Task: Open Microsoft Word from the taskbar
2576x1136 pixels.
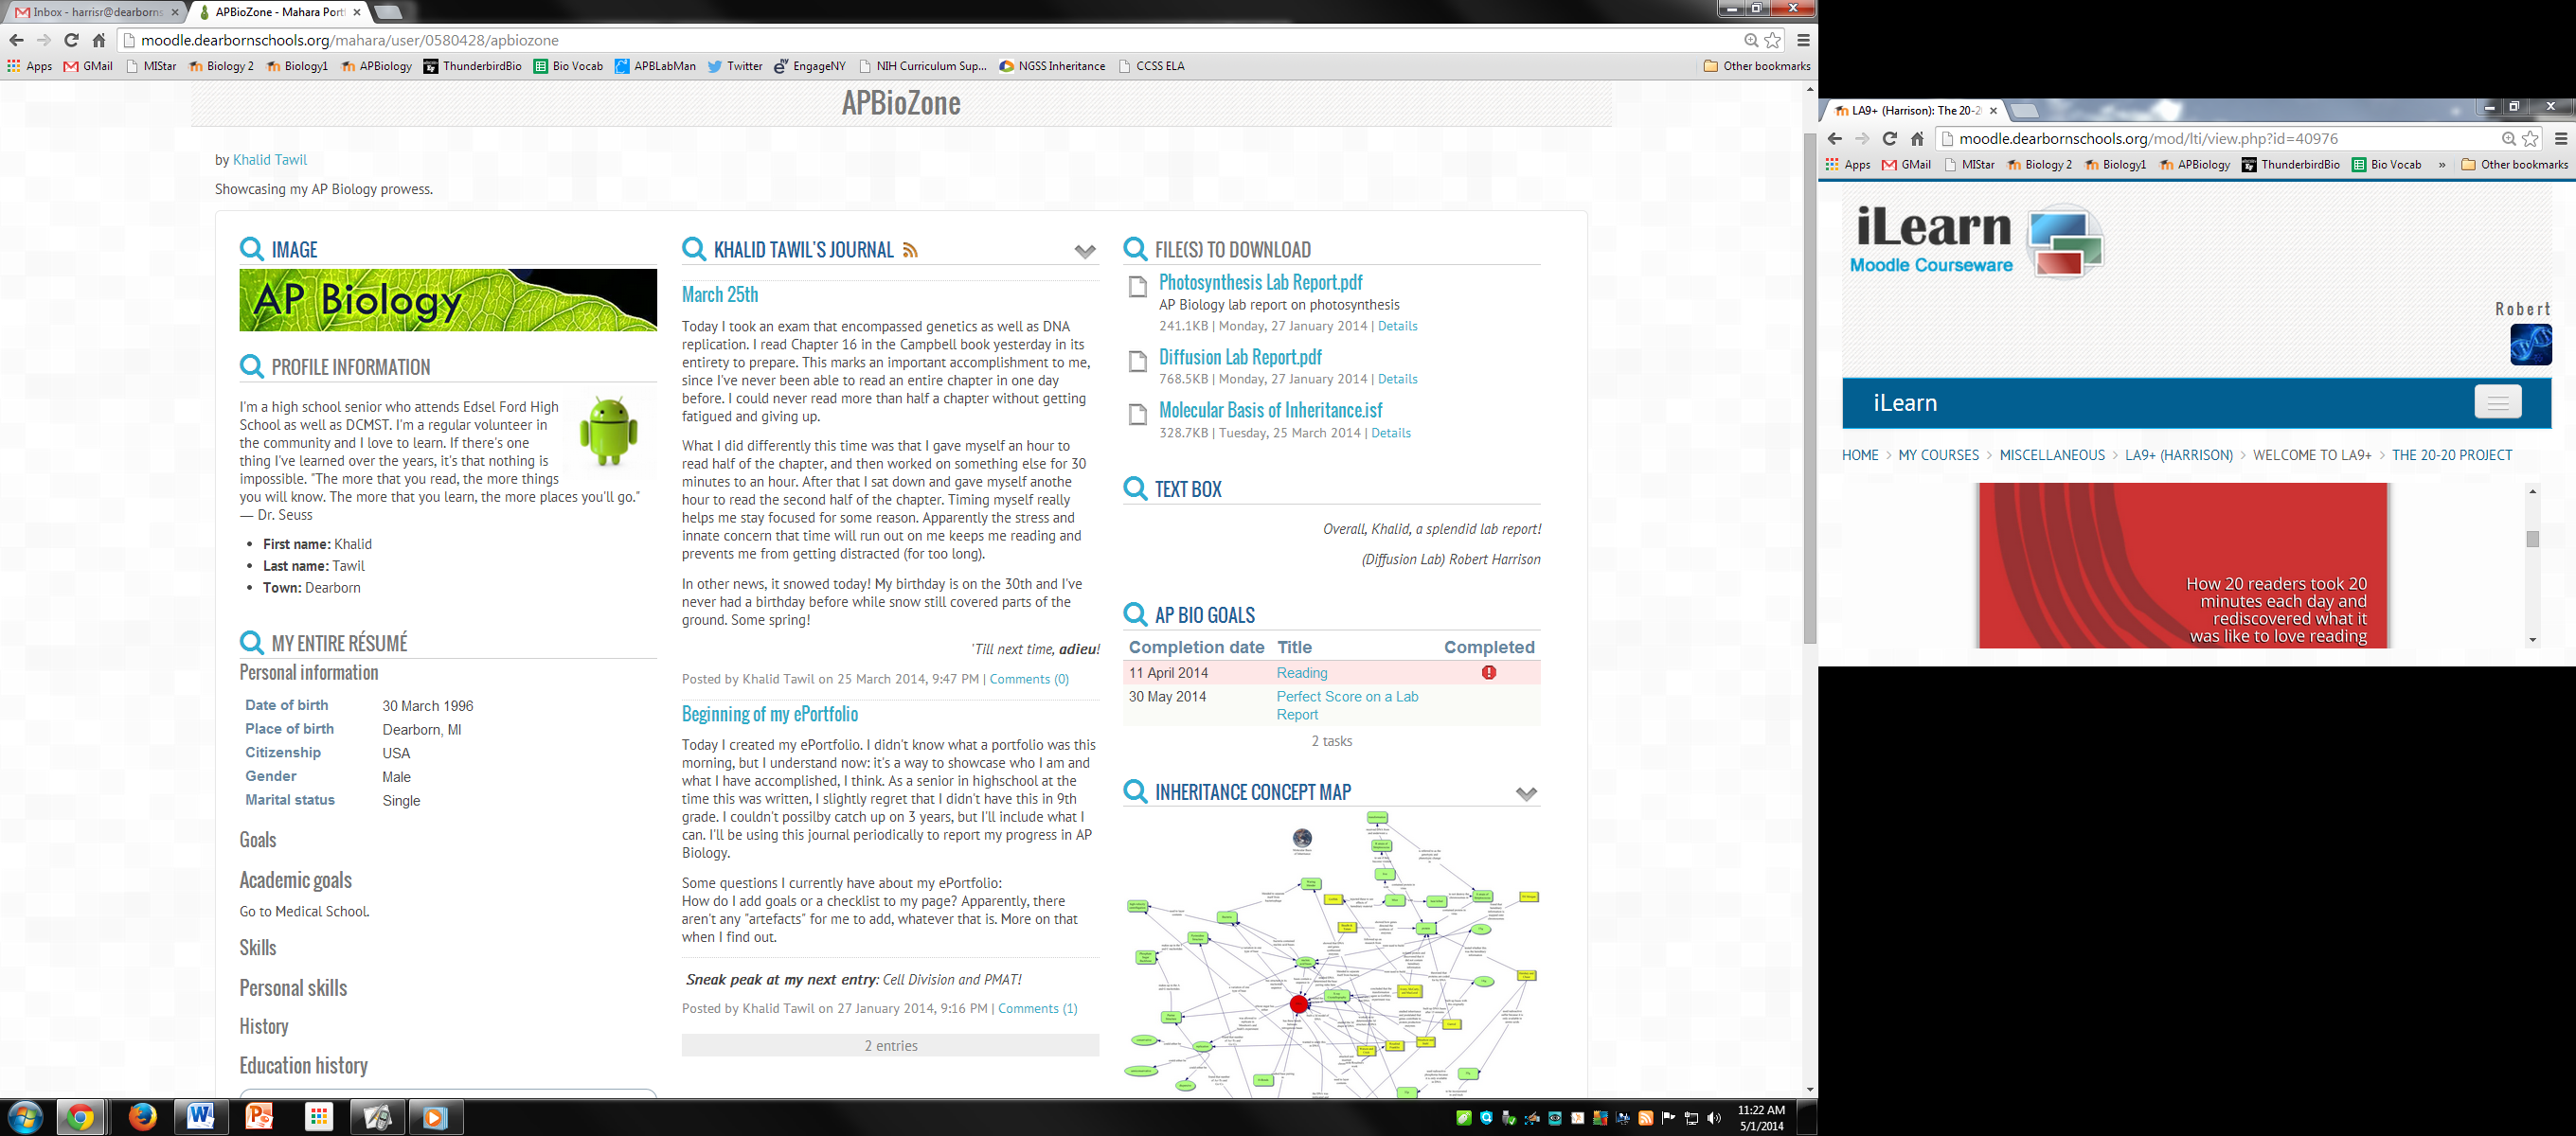Action: click(201, 1116)
